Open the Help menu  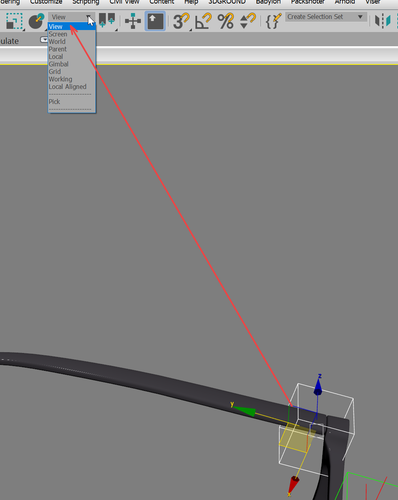pos(191,2)
